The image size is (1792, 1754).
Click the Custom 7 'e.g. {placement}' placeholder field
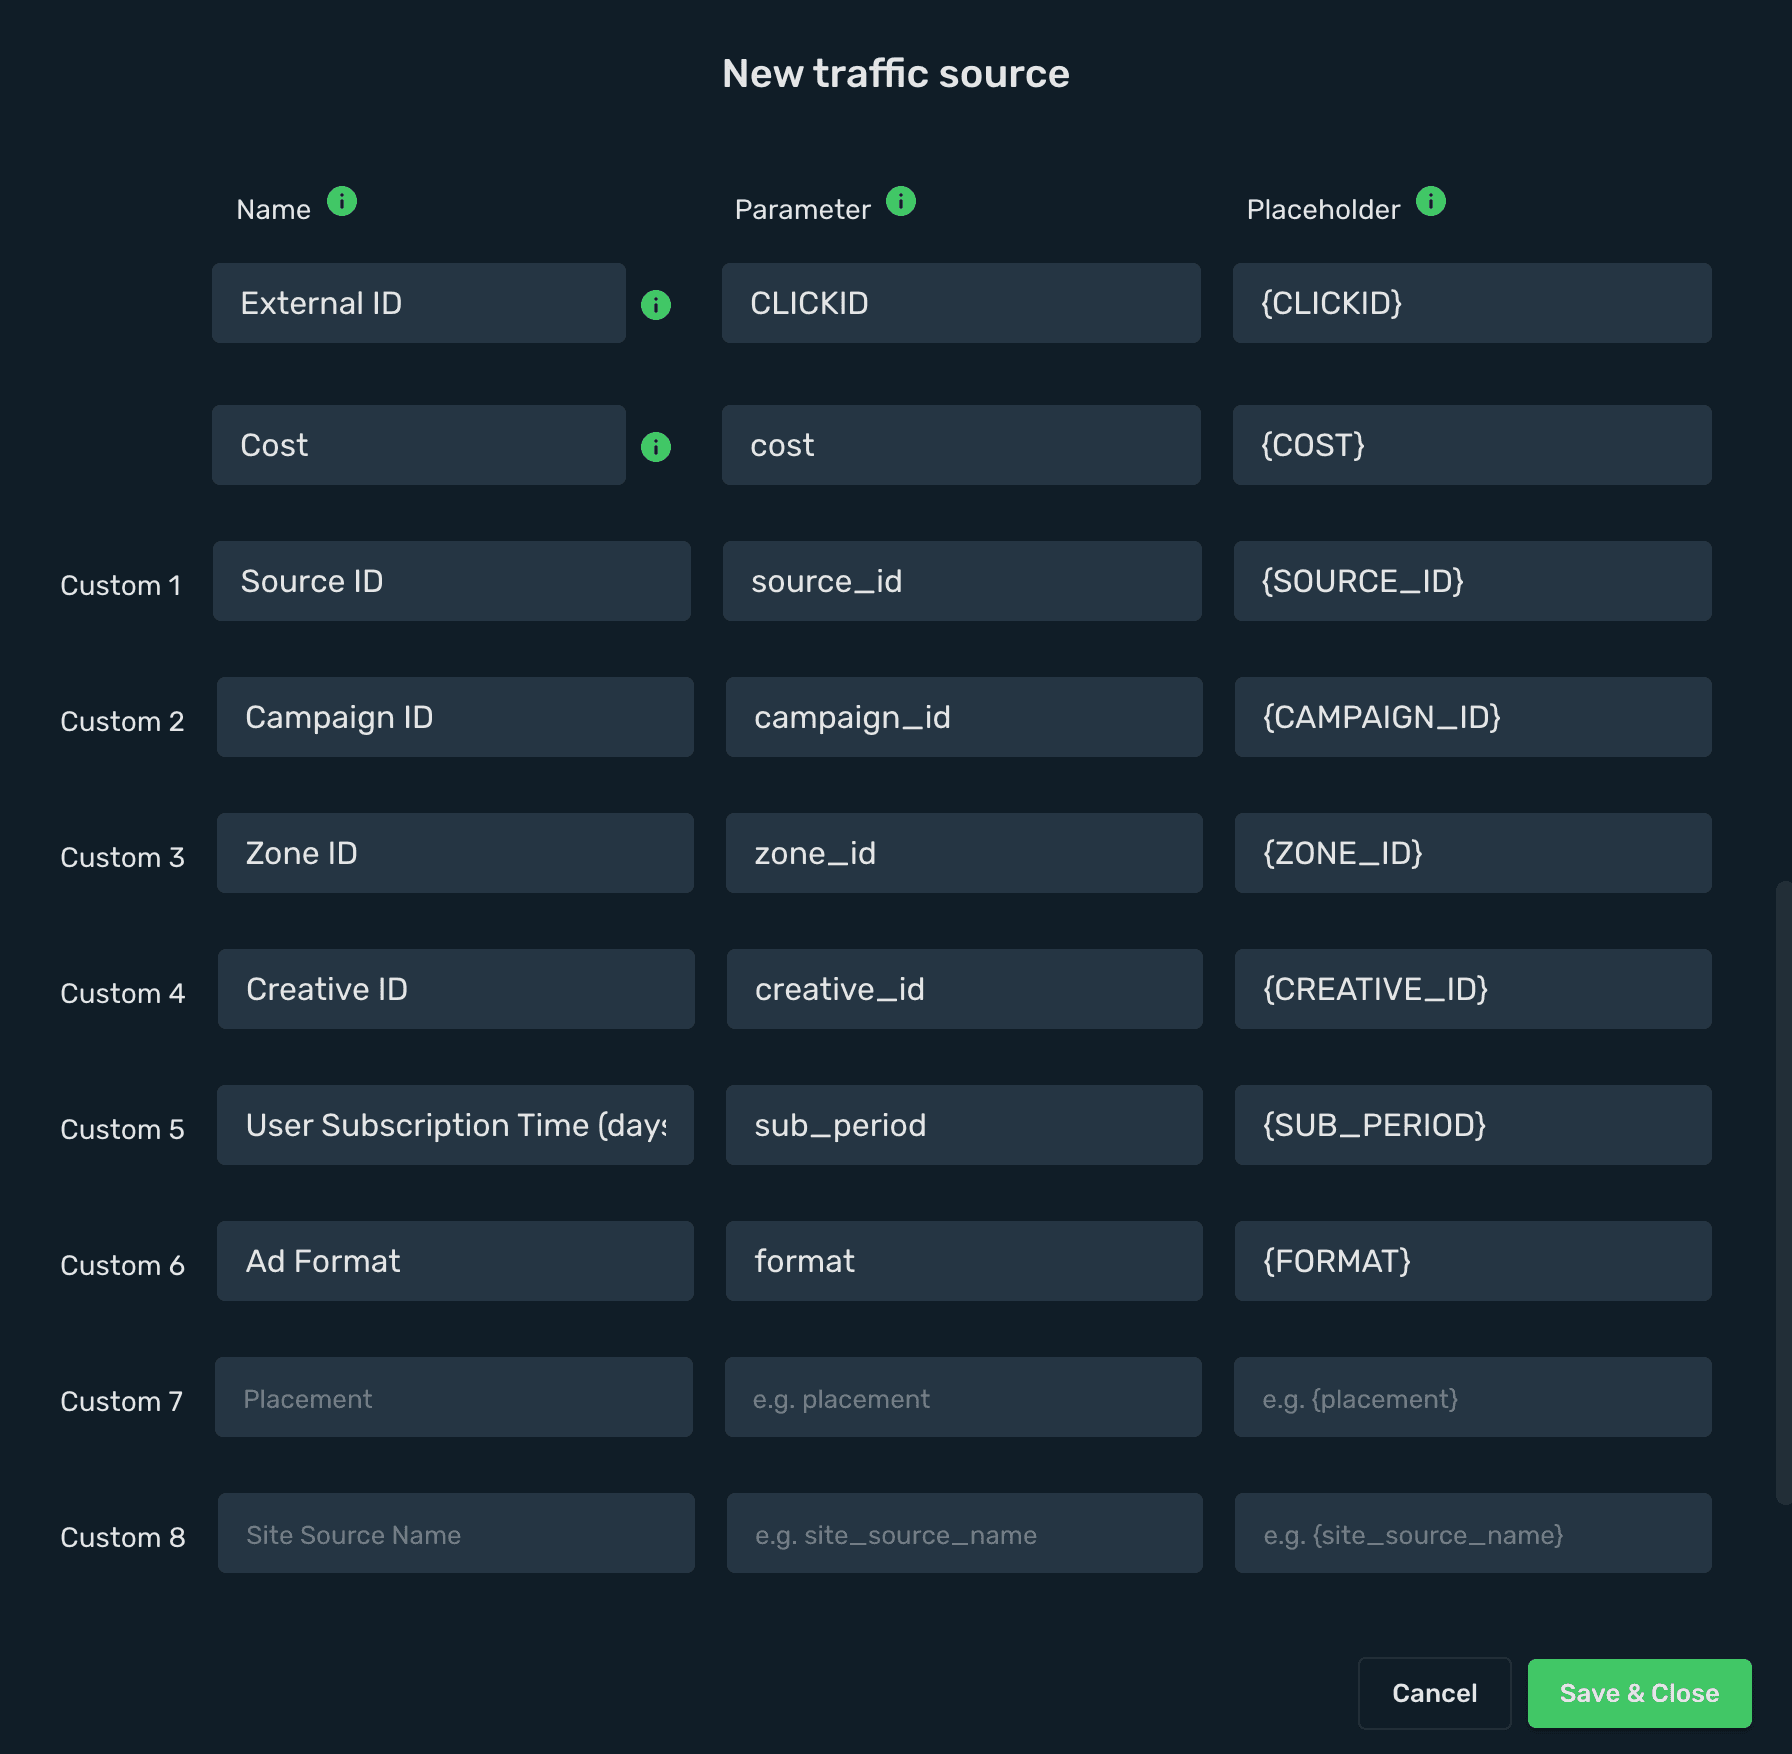click(x=1473, y=1397)
